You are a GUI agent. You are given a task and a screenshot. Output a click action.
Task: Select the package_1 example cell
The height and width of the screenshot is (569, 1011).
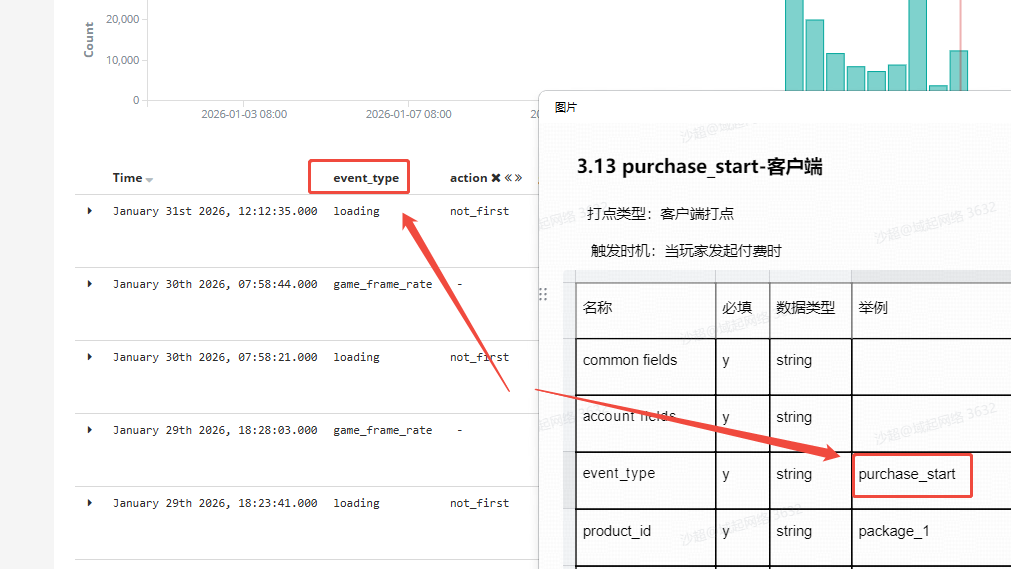(x=894, y=531)
